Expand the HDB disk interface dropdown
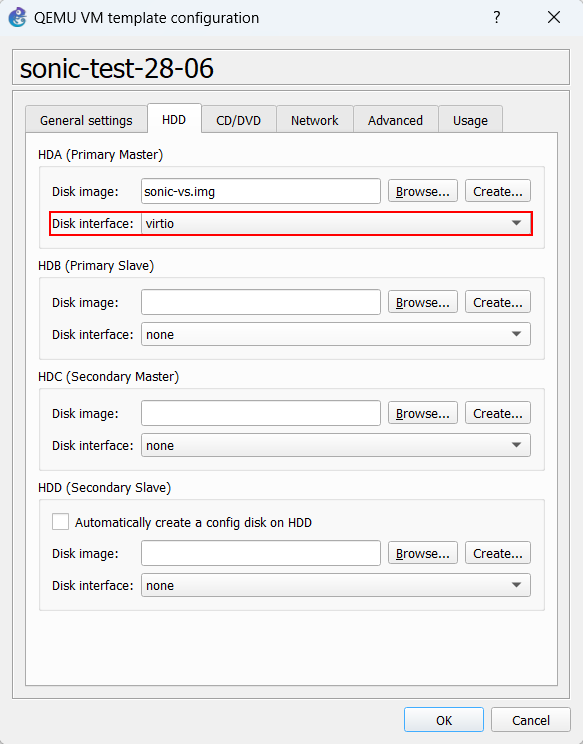 click(336, 335)
